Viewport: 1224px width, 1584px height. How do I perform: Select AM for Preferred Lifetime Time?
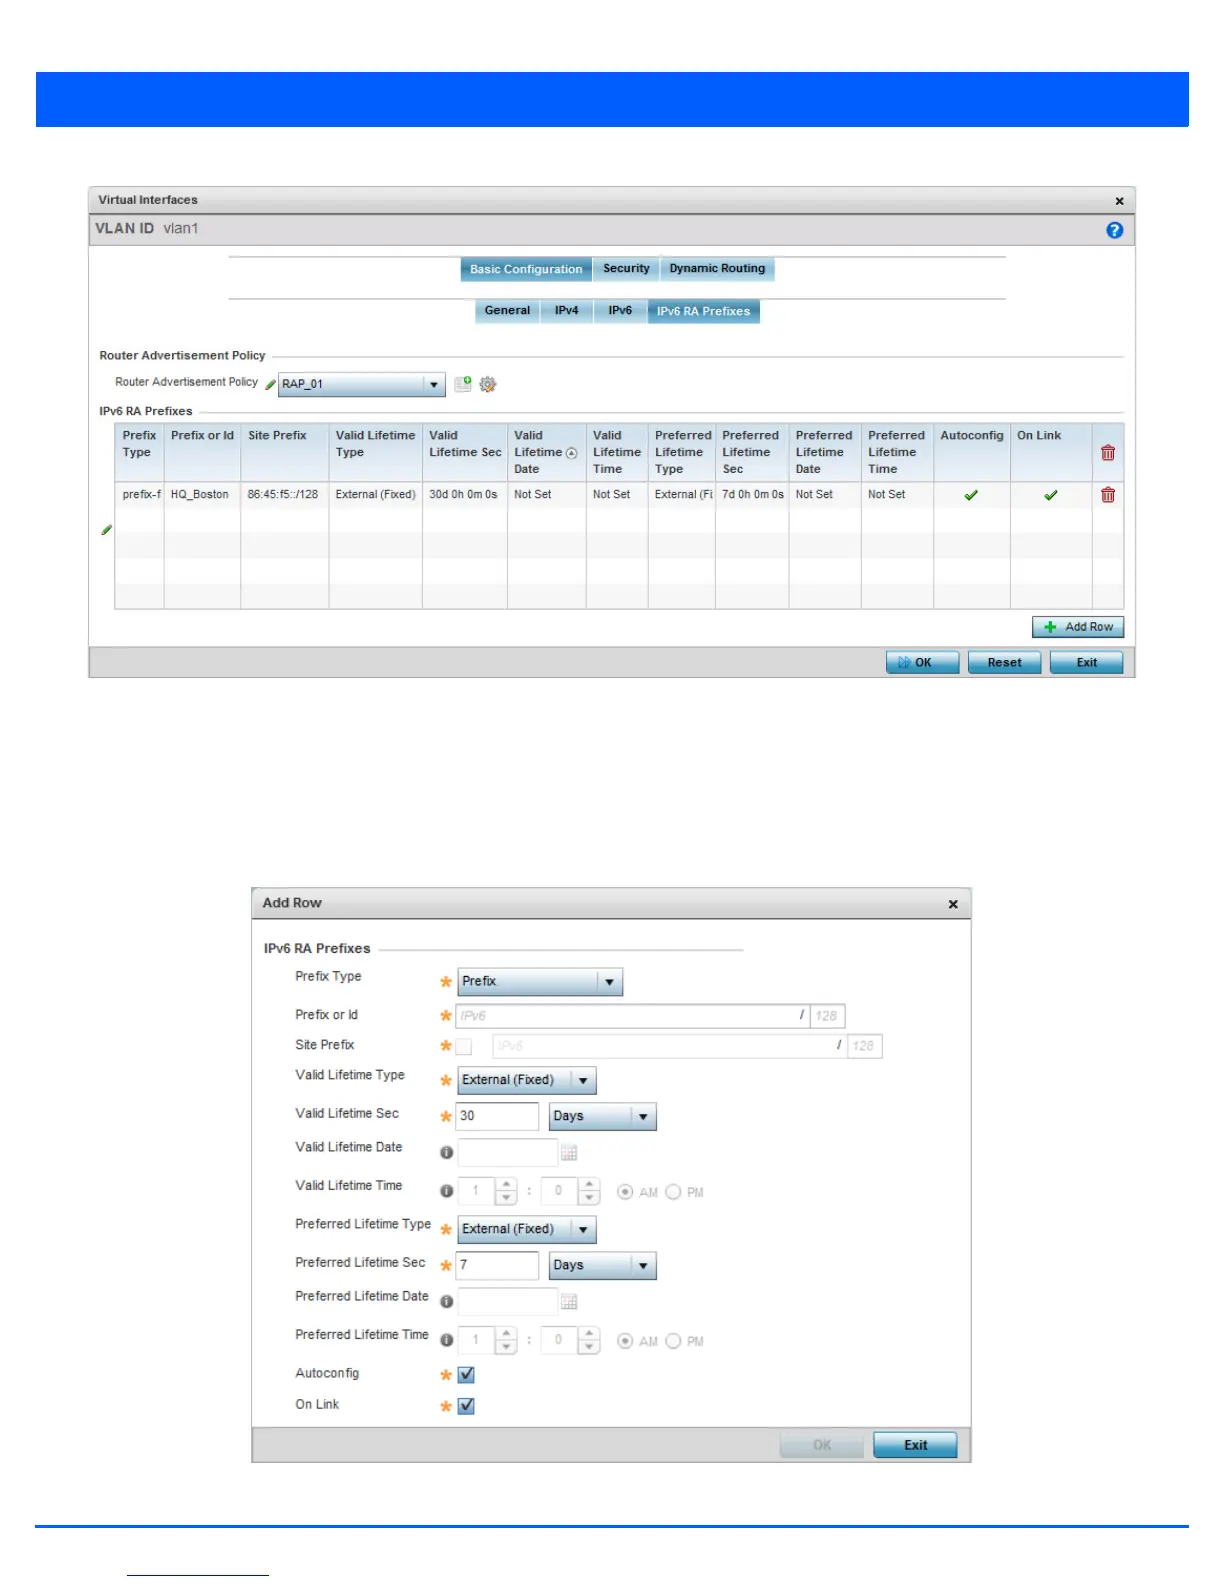tap(625, 1341)
